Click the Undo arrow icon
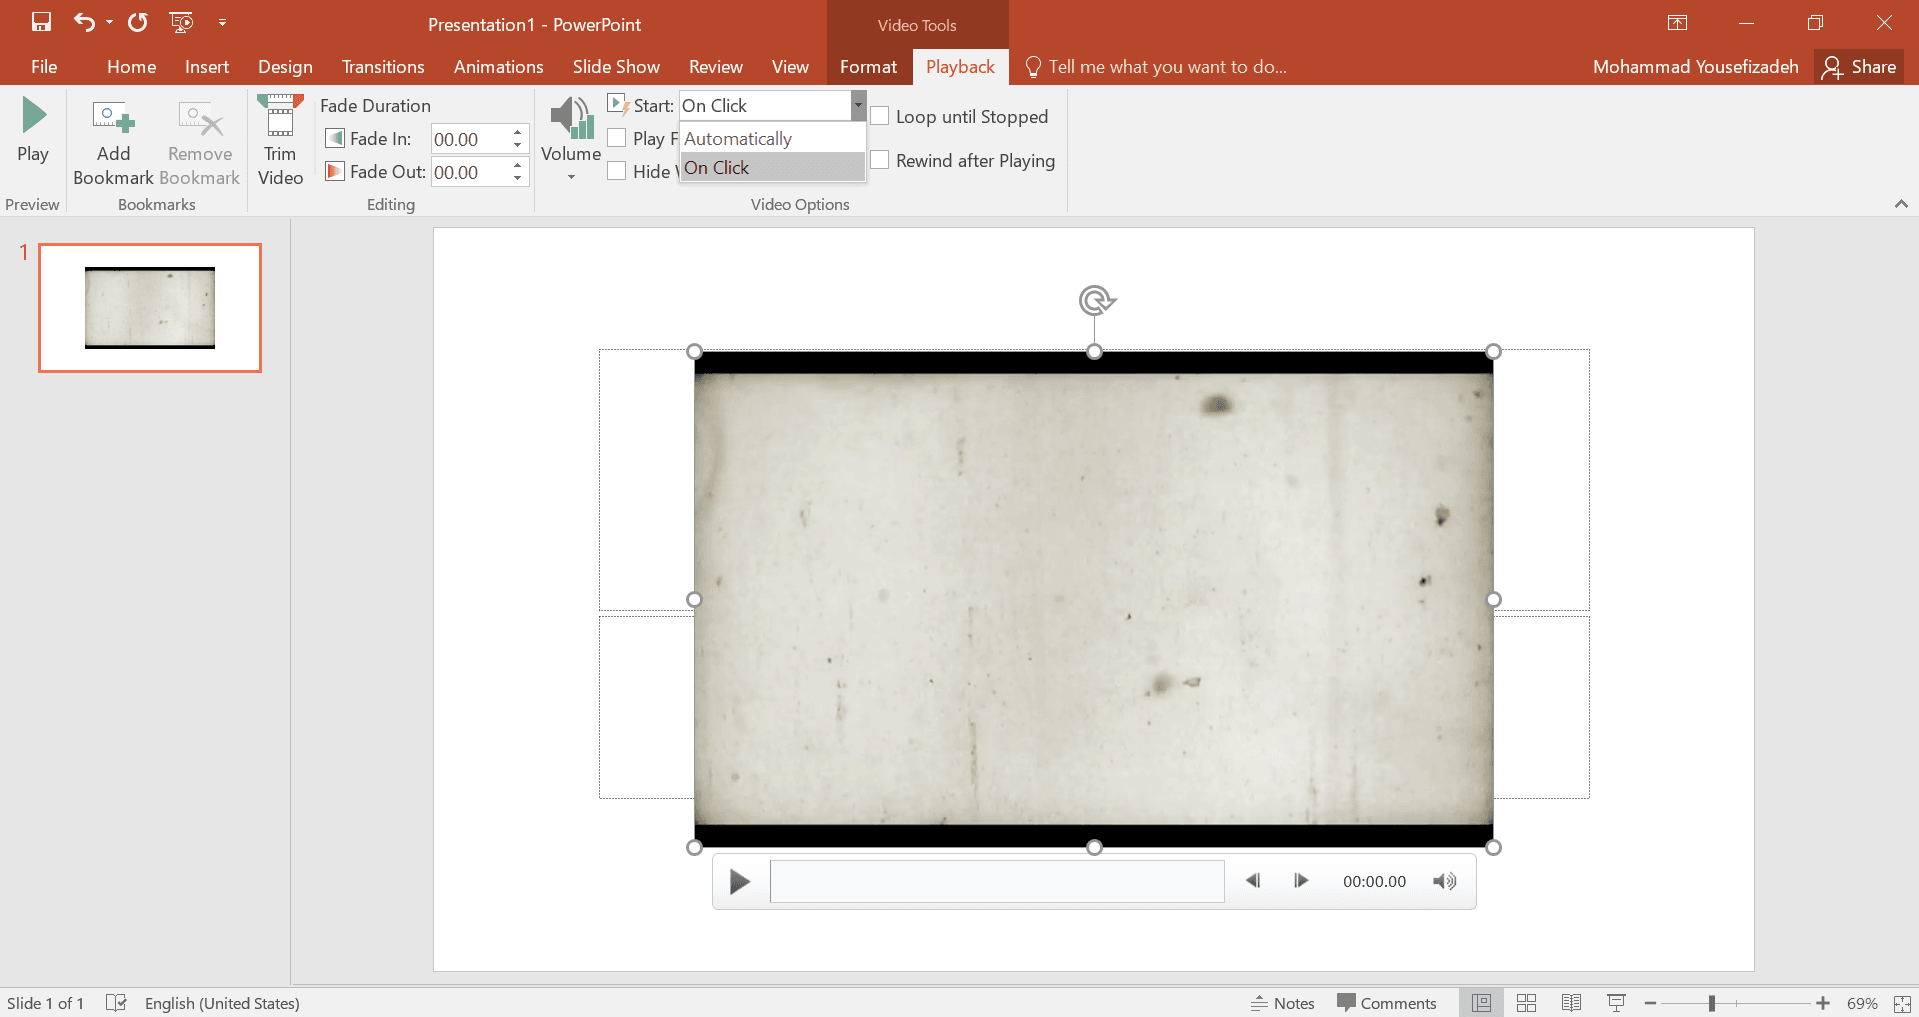Screen dimensions: 1919x1017 pos(84,22)
